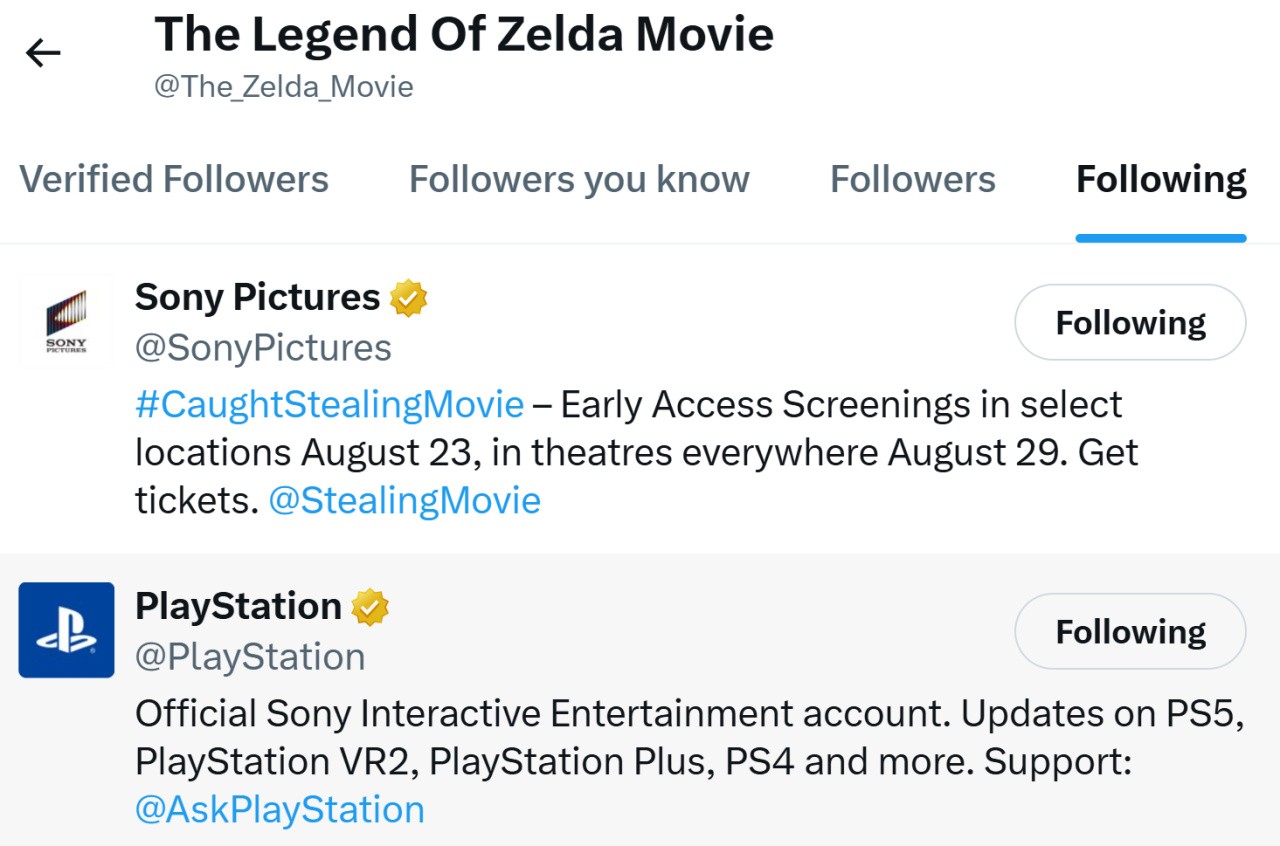
Task: Click PlayStation gold verified badge
Action: [369, 607]
